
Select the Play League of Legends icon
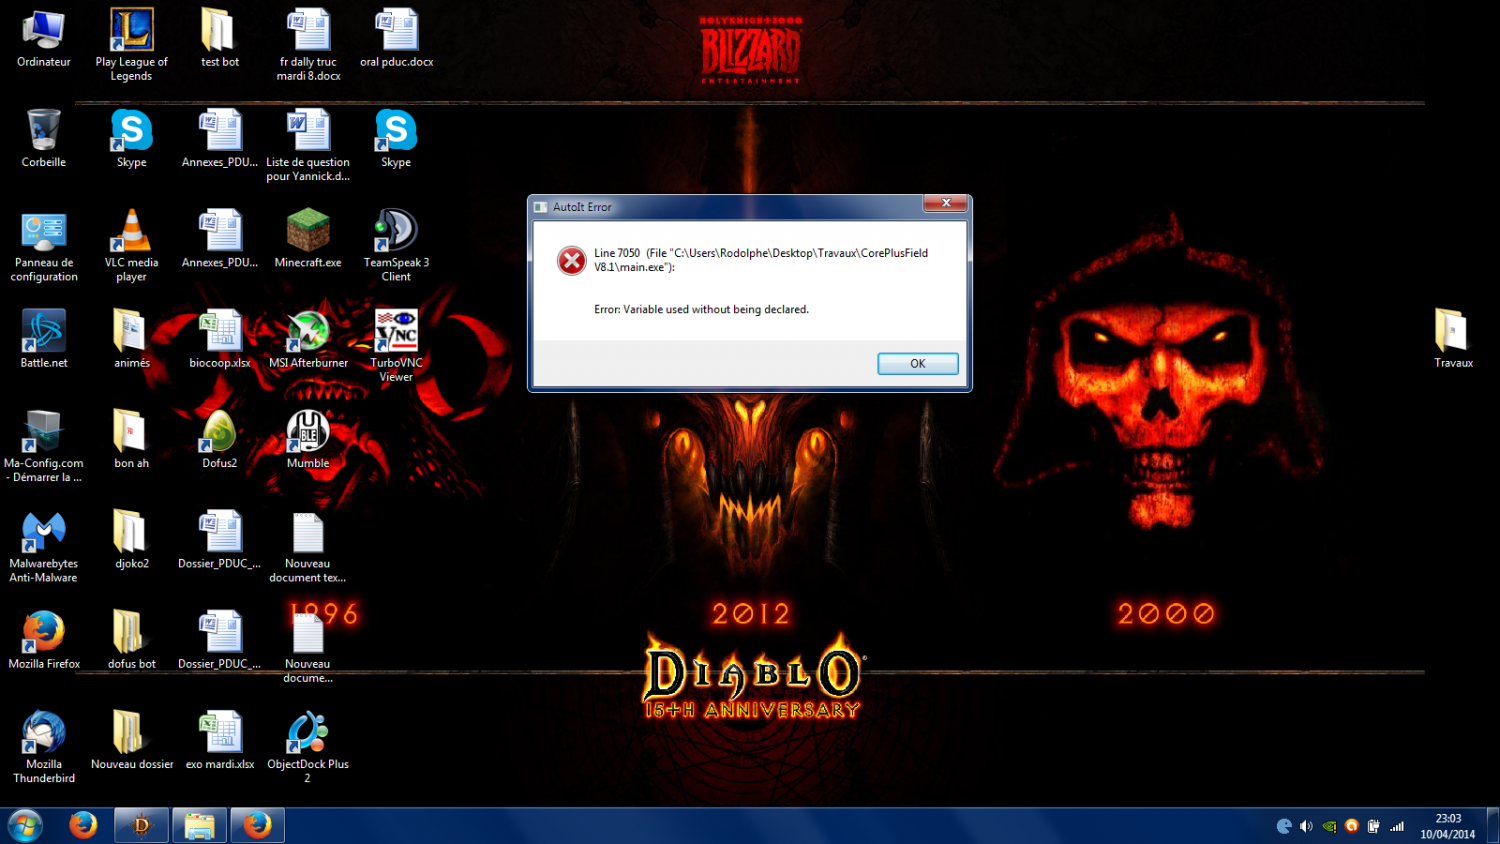click(x=131, y=44)
